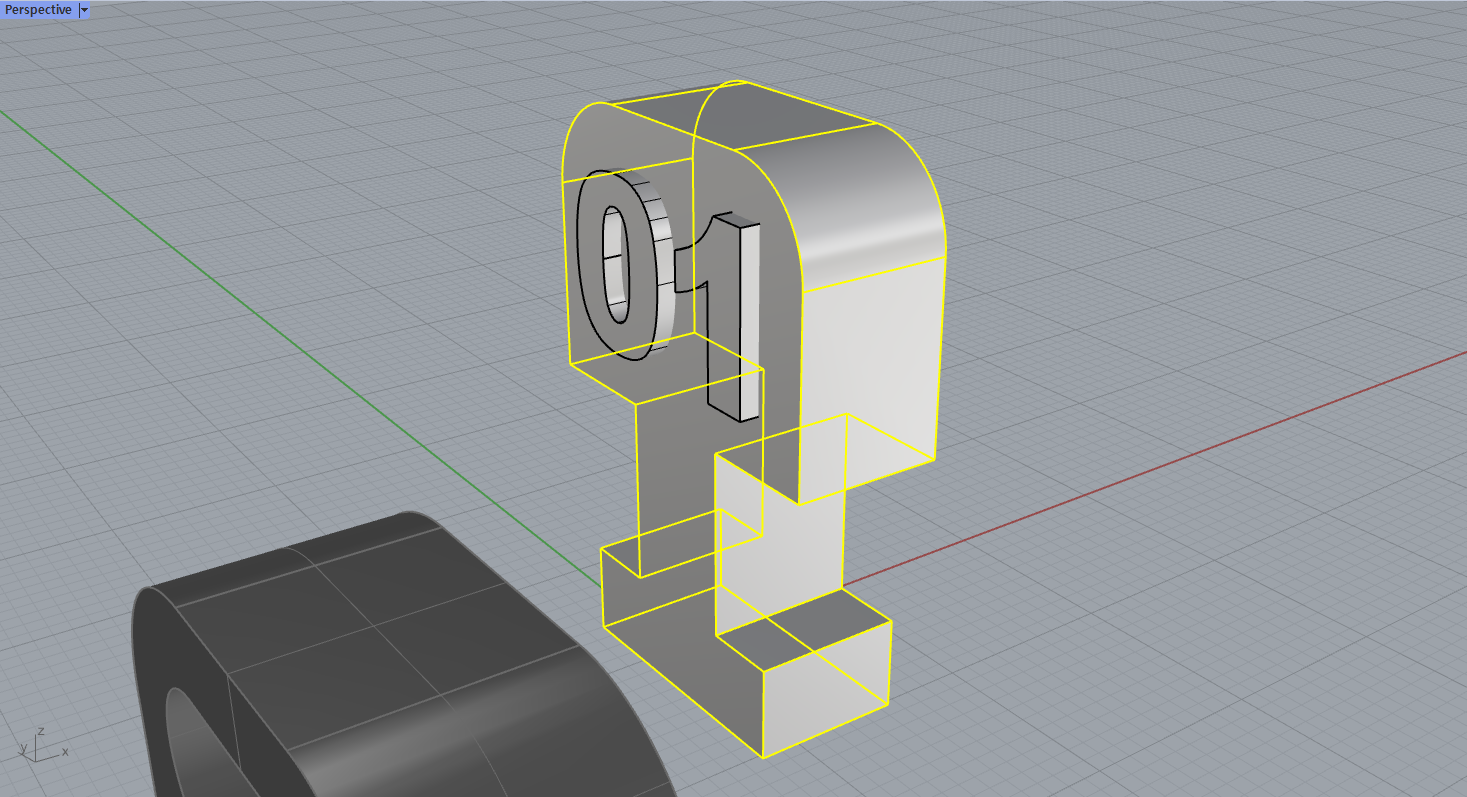Open the Perspective viewport title menu
This screenshot has width=1467, height=797.
tap(38, 10)
